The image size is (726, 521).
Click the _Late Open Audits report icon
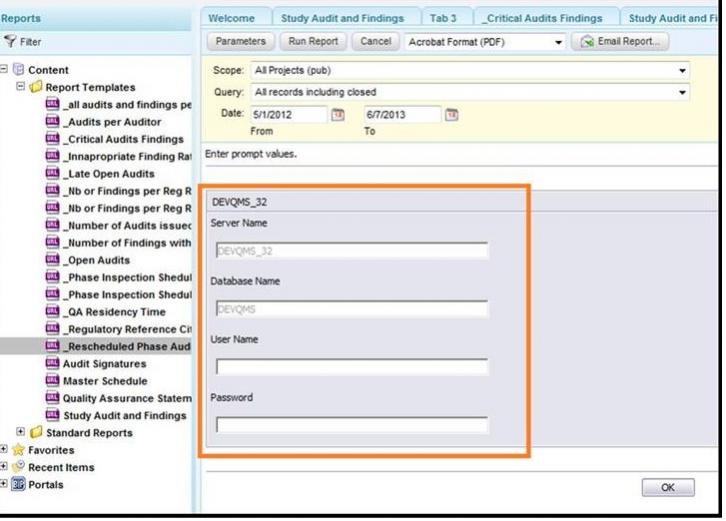(x=52, y=173)
